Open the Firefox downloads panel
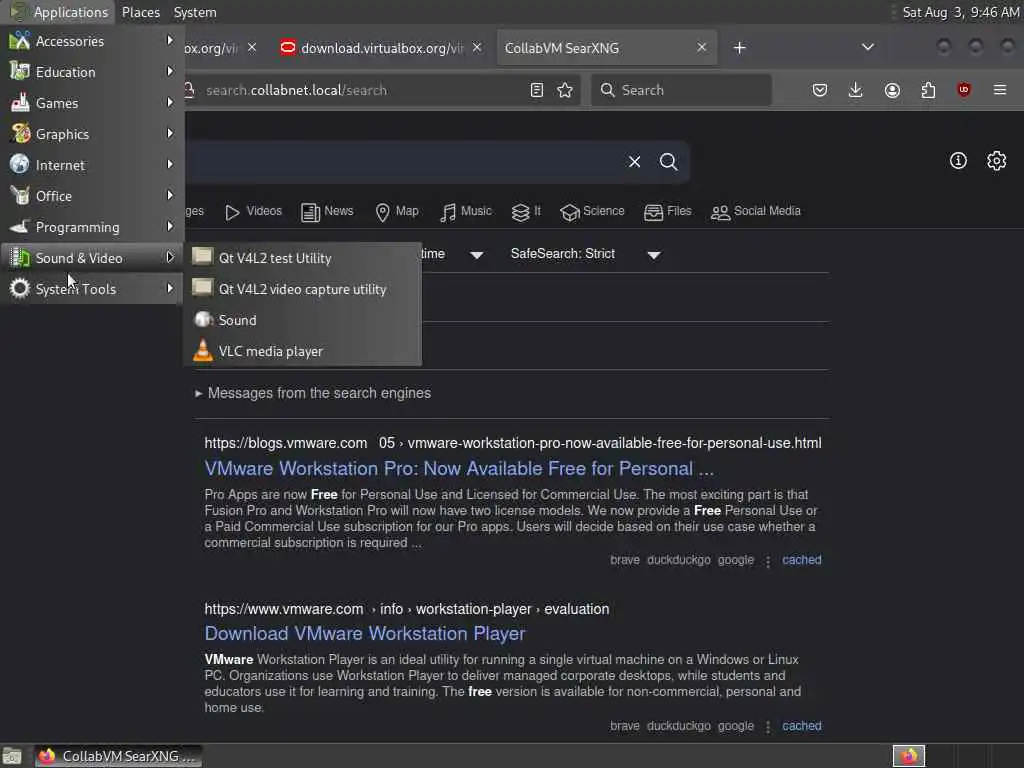 [x=856, y=90]
